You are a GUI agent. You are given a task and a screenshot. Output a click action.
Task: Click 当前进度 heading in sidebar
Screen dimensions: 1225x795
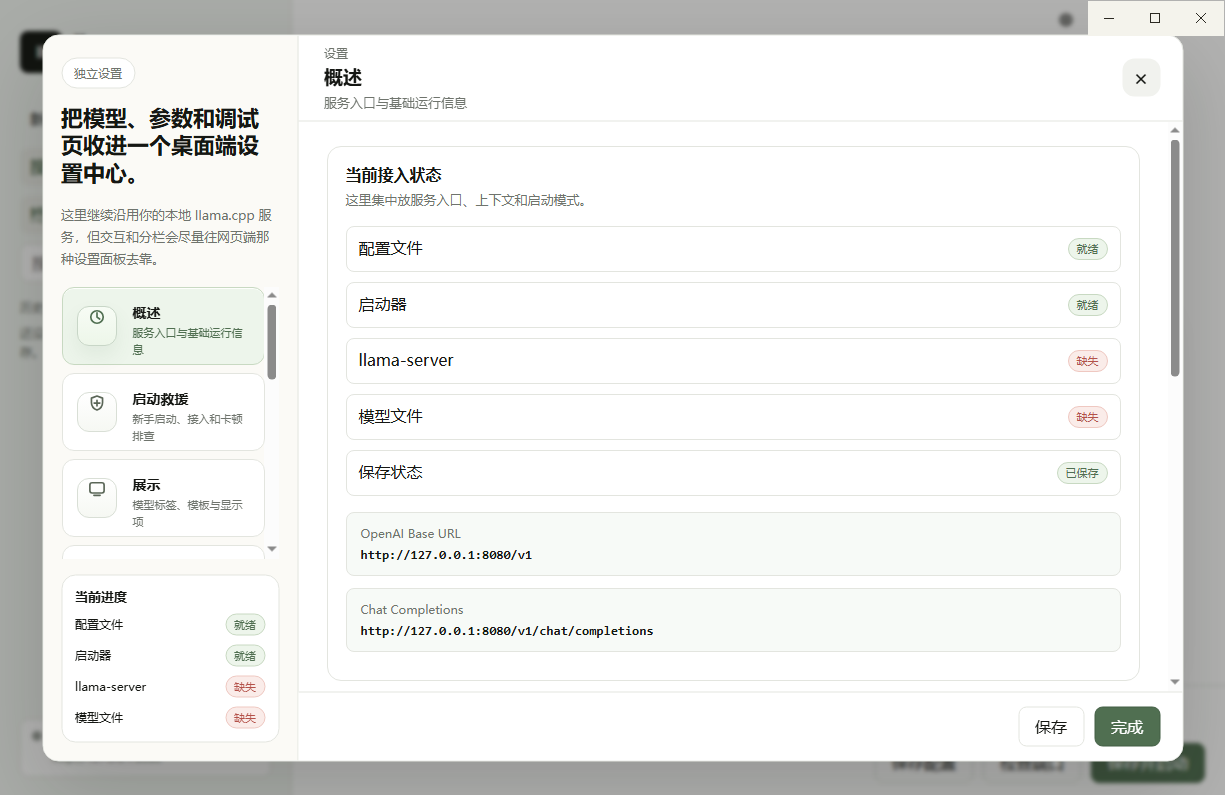point(101,597)
